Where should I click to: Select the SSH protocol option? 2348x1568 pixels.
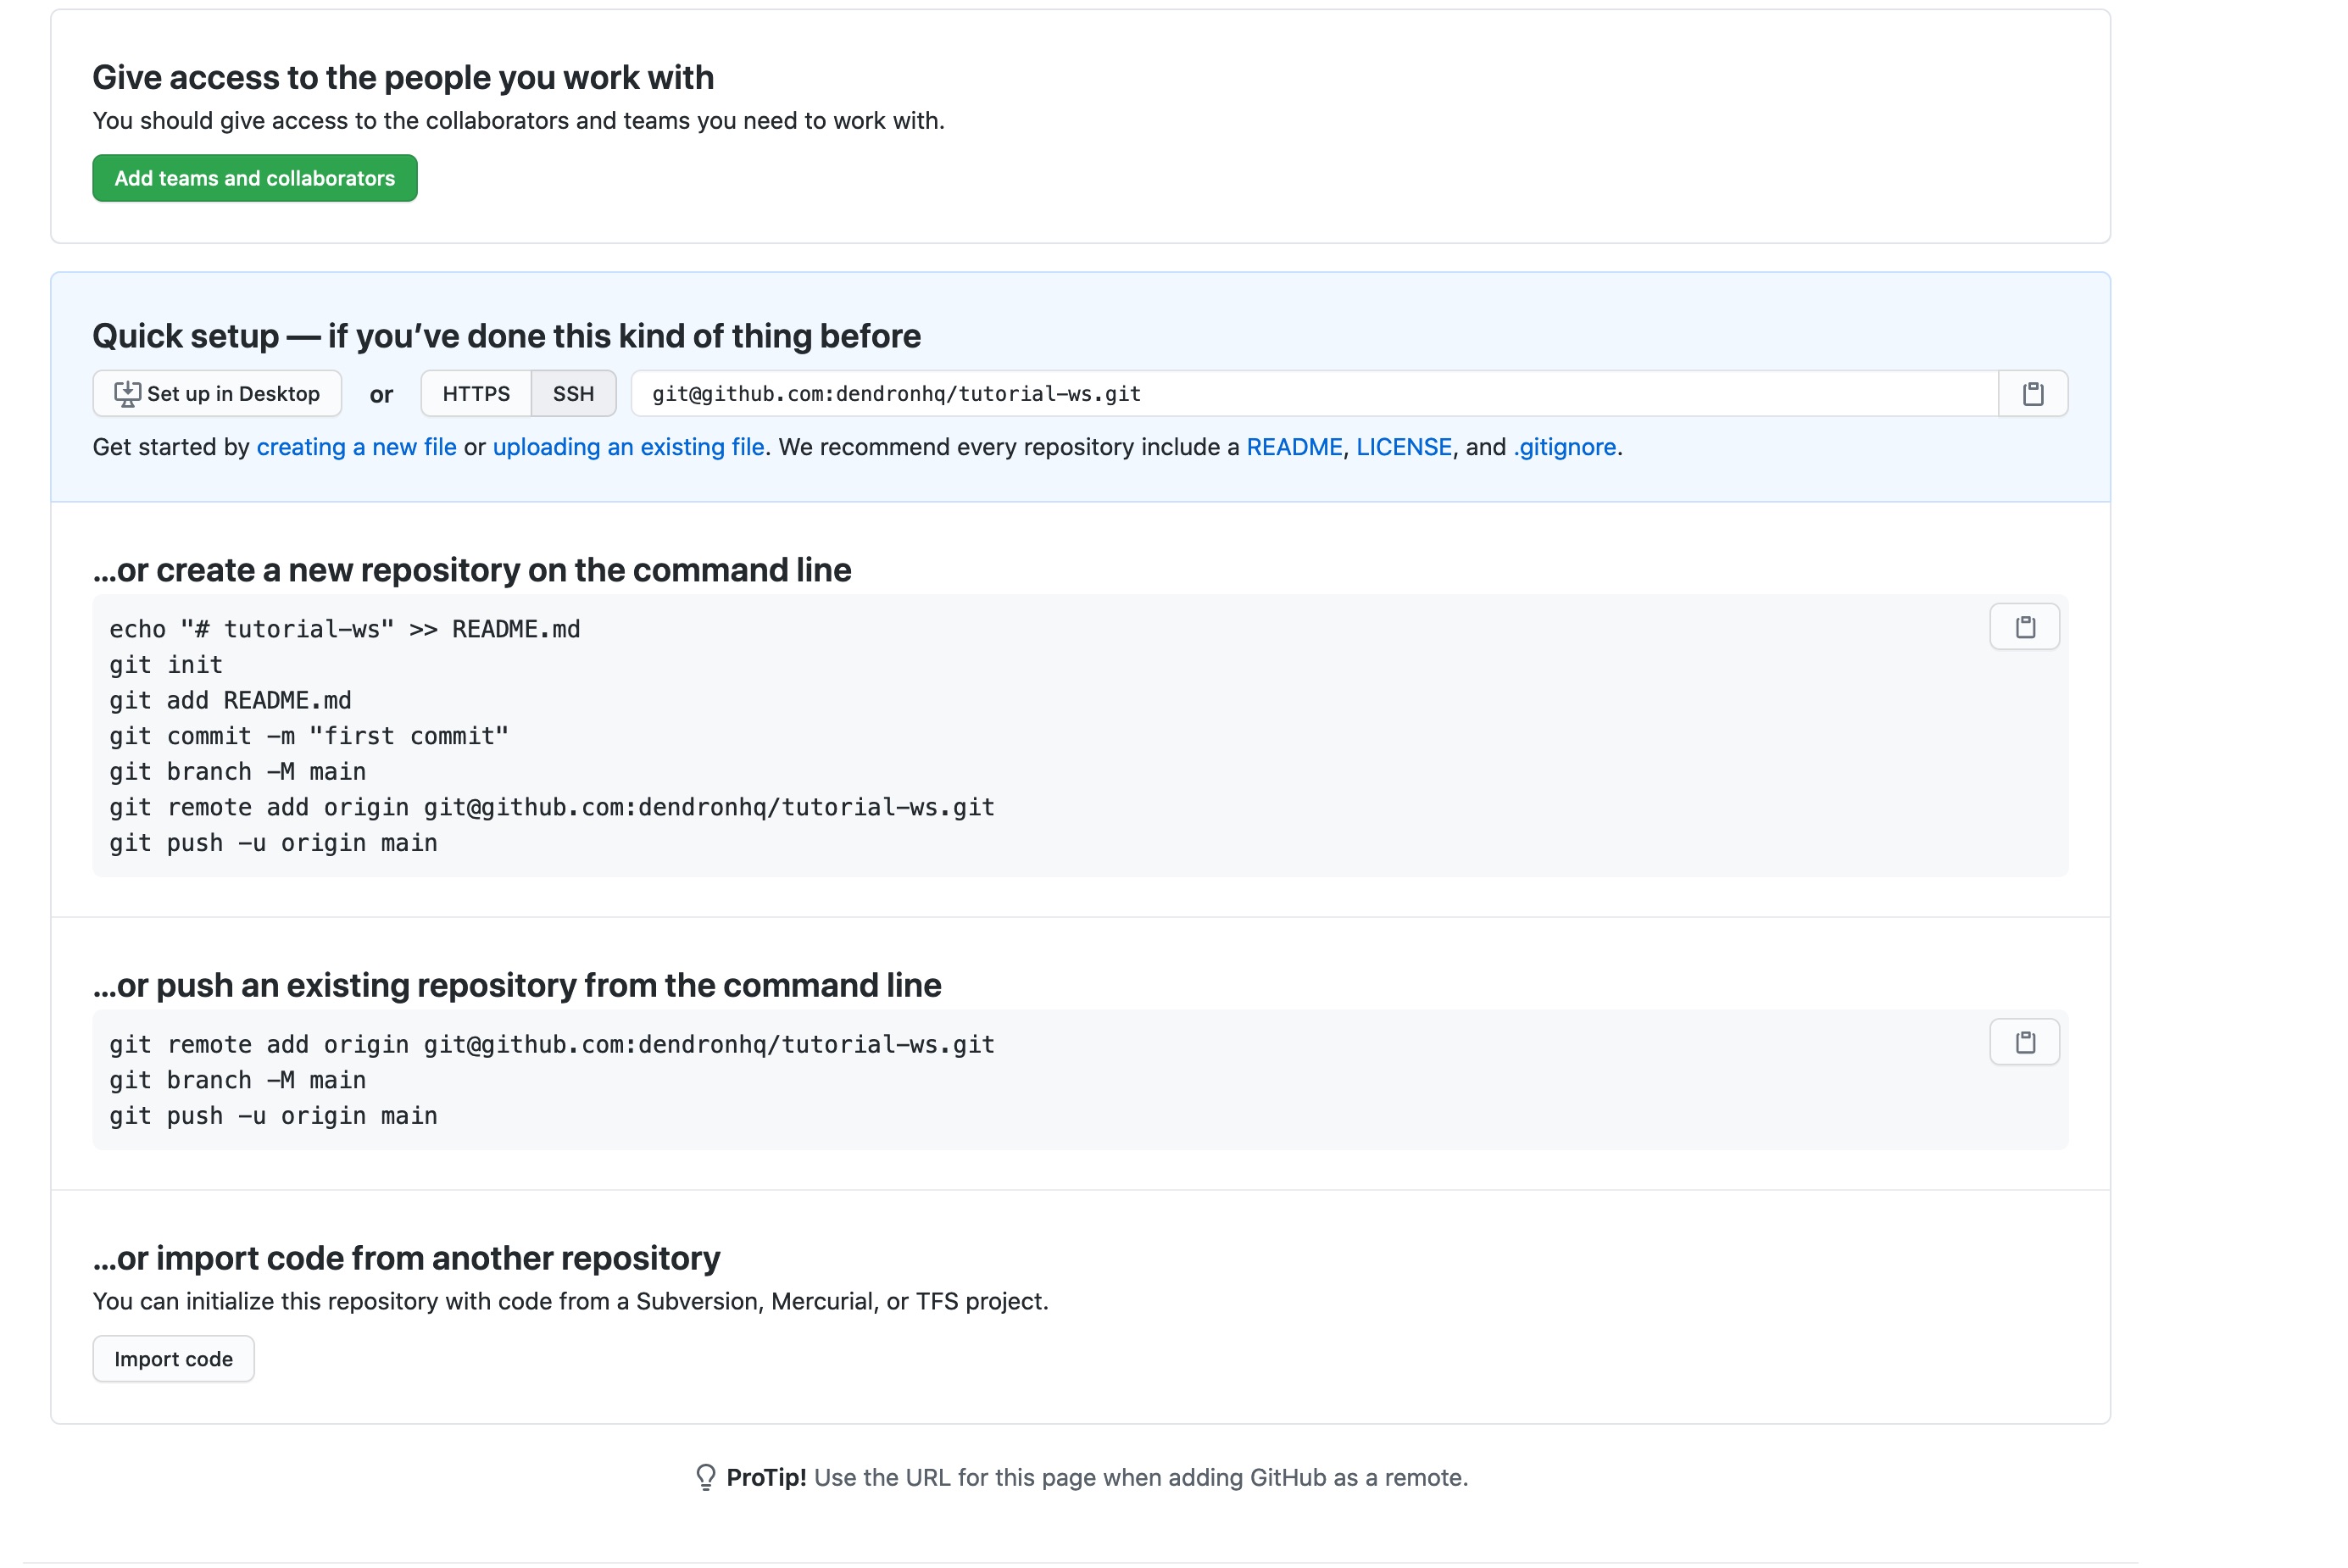pyautogui.click(x=573, y=394)
